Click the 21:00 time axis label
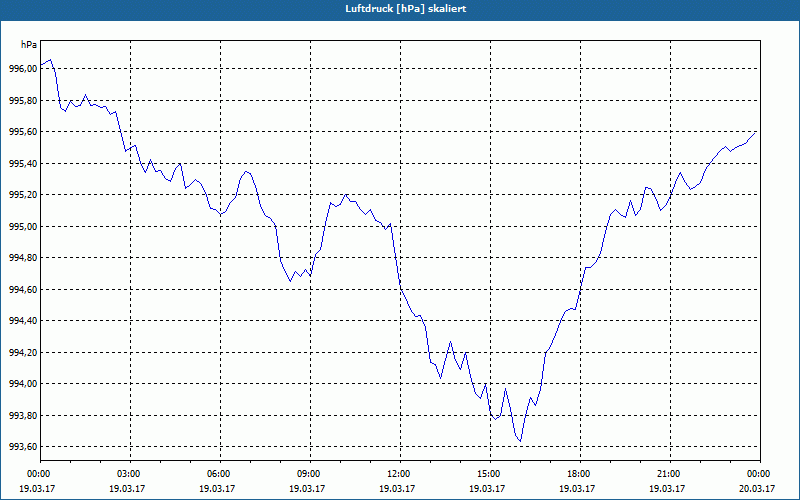This screenshot has width=800, height=500. tap(670, 473)
